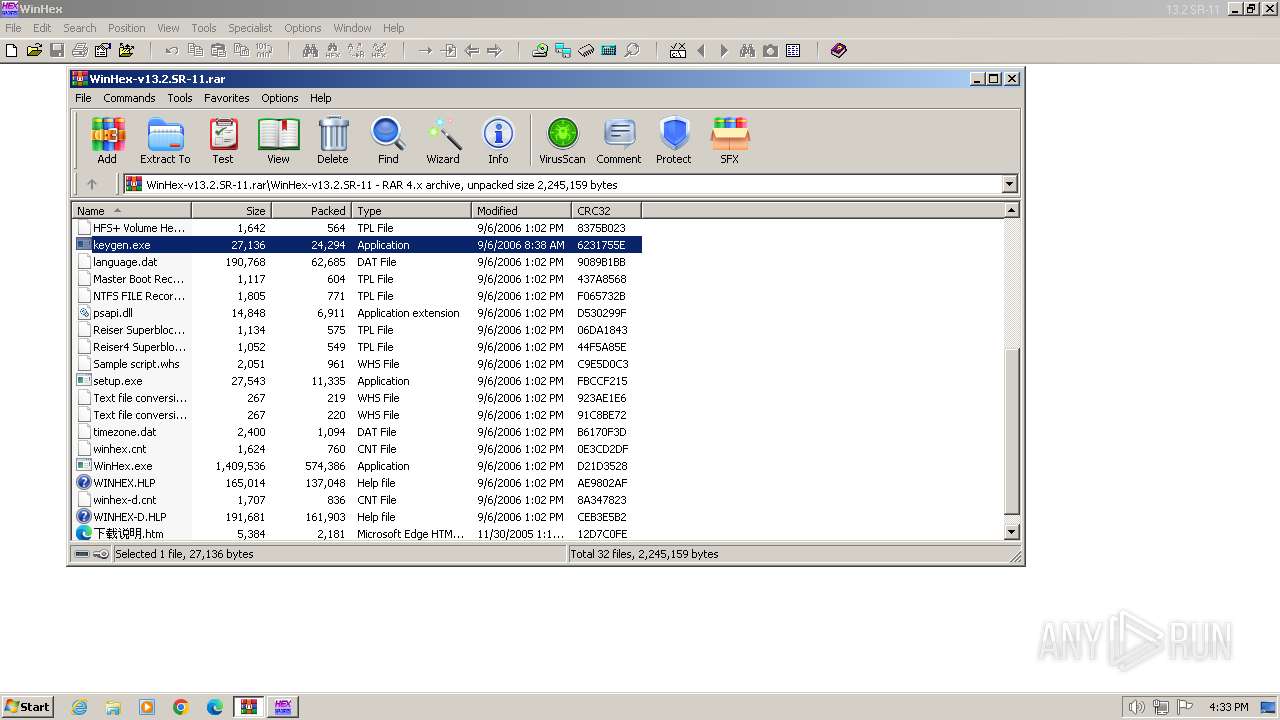Click WinHex camera snapshot icon
The image size is (1280, 720).
(770, 50)
